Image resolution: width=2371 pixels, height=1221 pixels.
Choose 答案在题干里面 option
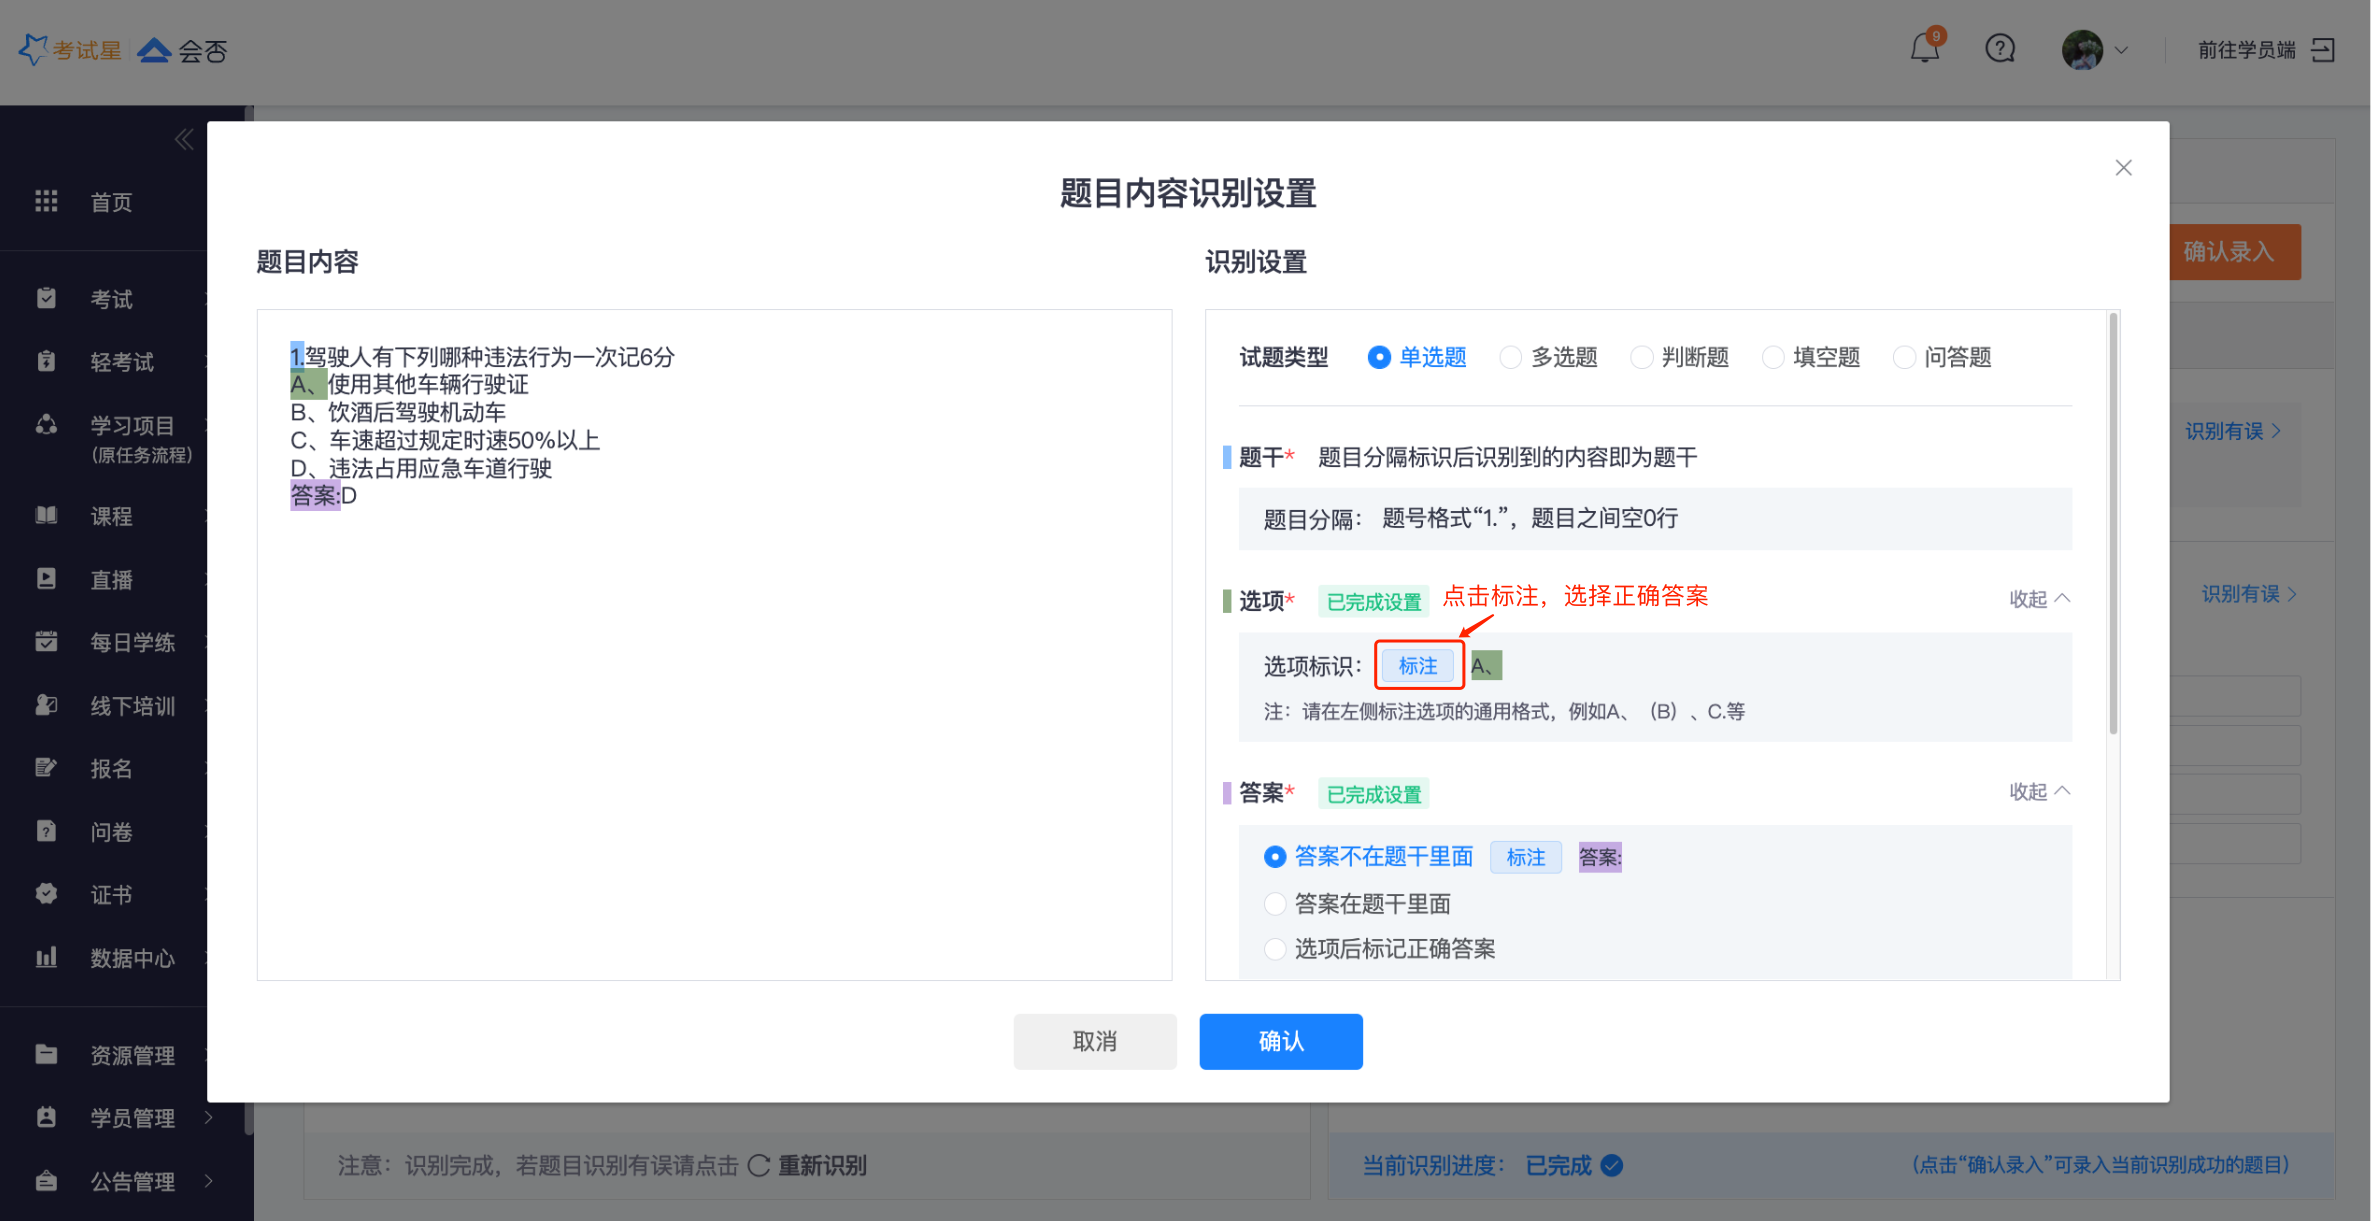[1275, 904]
